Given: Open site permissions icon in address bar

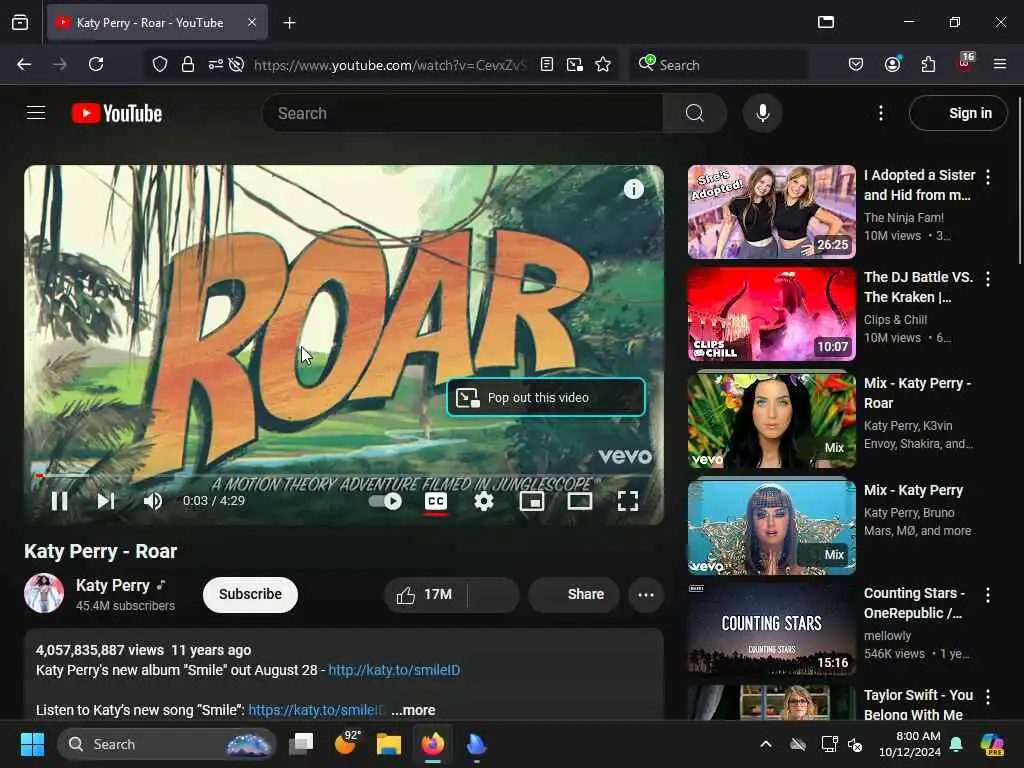Looking at the screenshot, I should 216,64.
